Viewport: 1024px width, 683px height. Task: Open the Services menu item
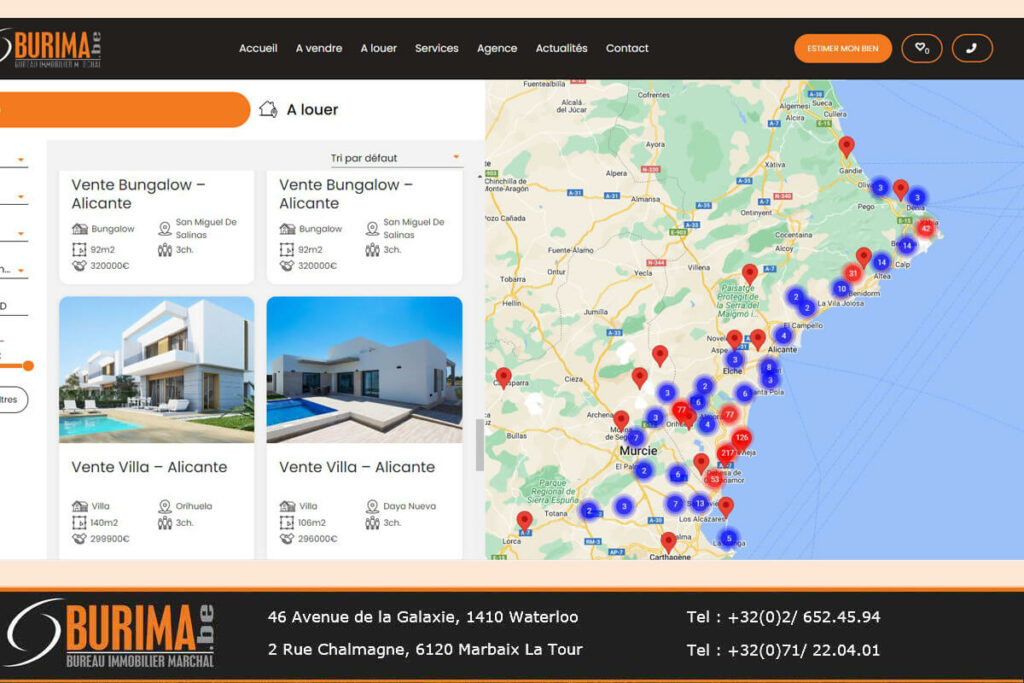coord(437,48)
